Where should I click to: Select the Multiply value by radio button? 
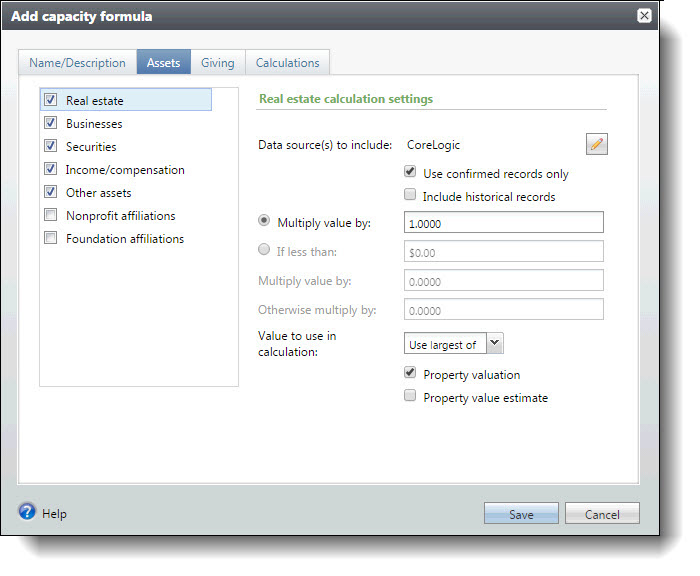pyautogui.click(x=264, y=221)
